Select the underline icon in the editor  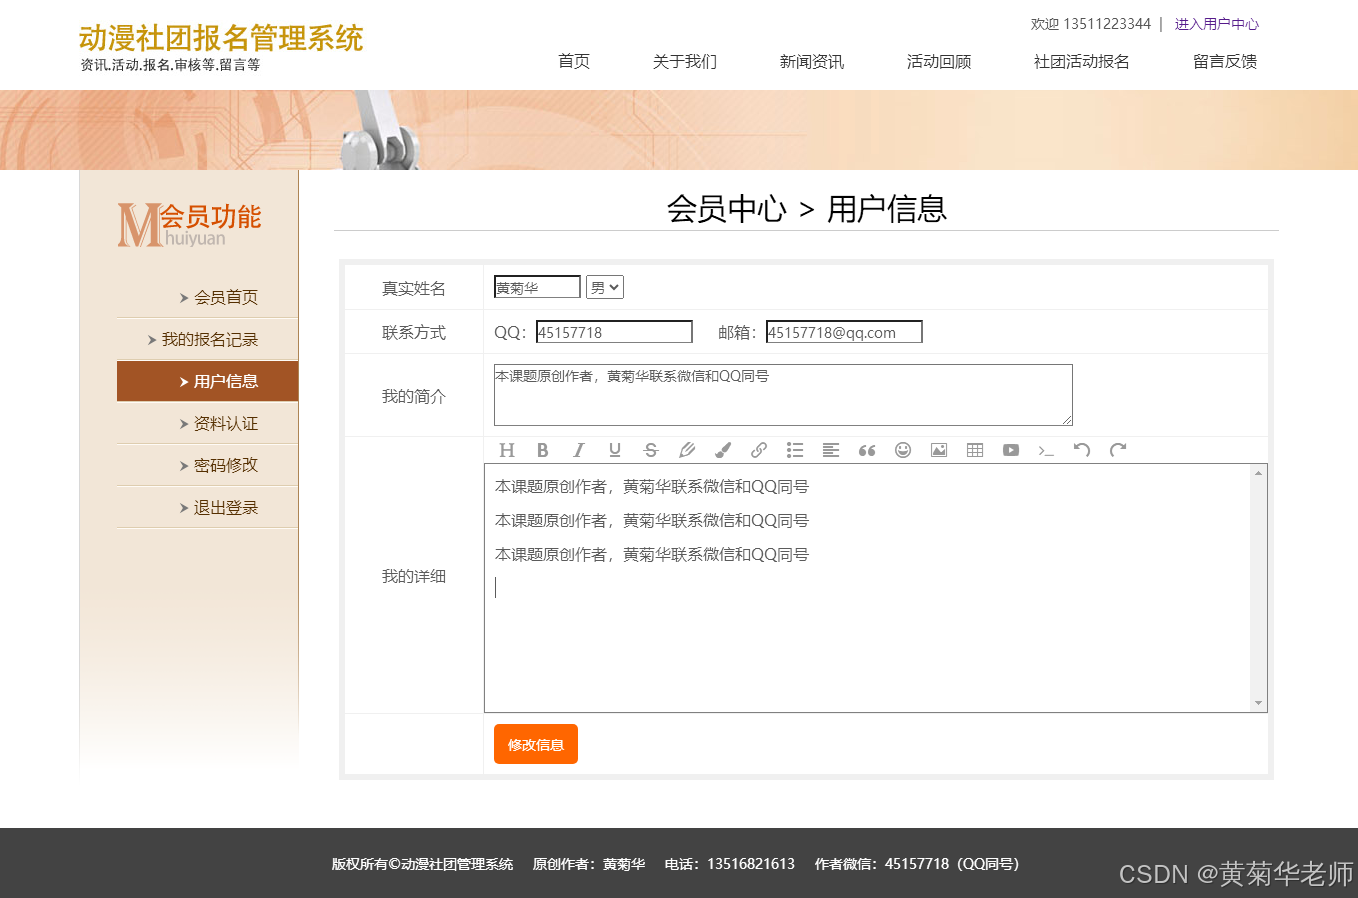click(615, 450)
